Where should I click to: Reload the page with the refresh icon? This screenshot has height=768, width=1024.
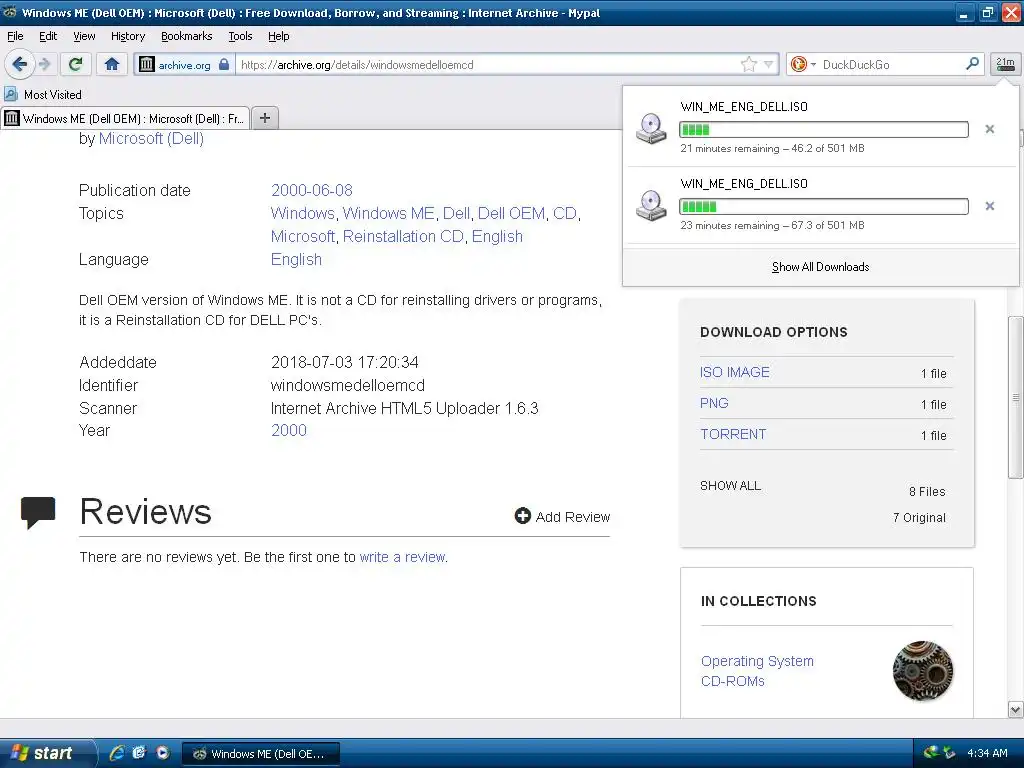tap(76, 64)
